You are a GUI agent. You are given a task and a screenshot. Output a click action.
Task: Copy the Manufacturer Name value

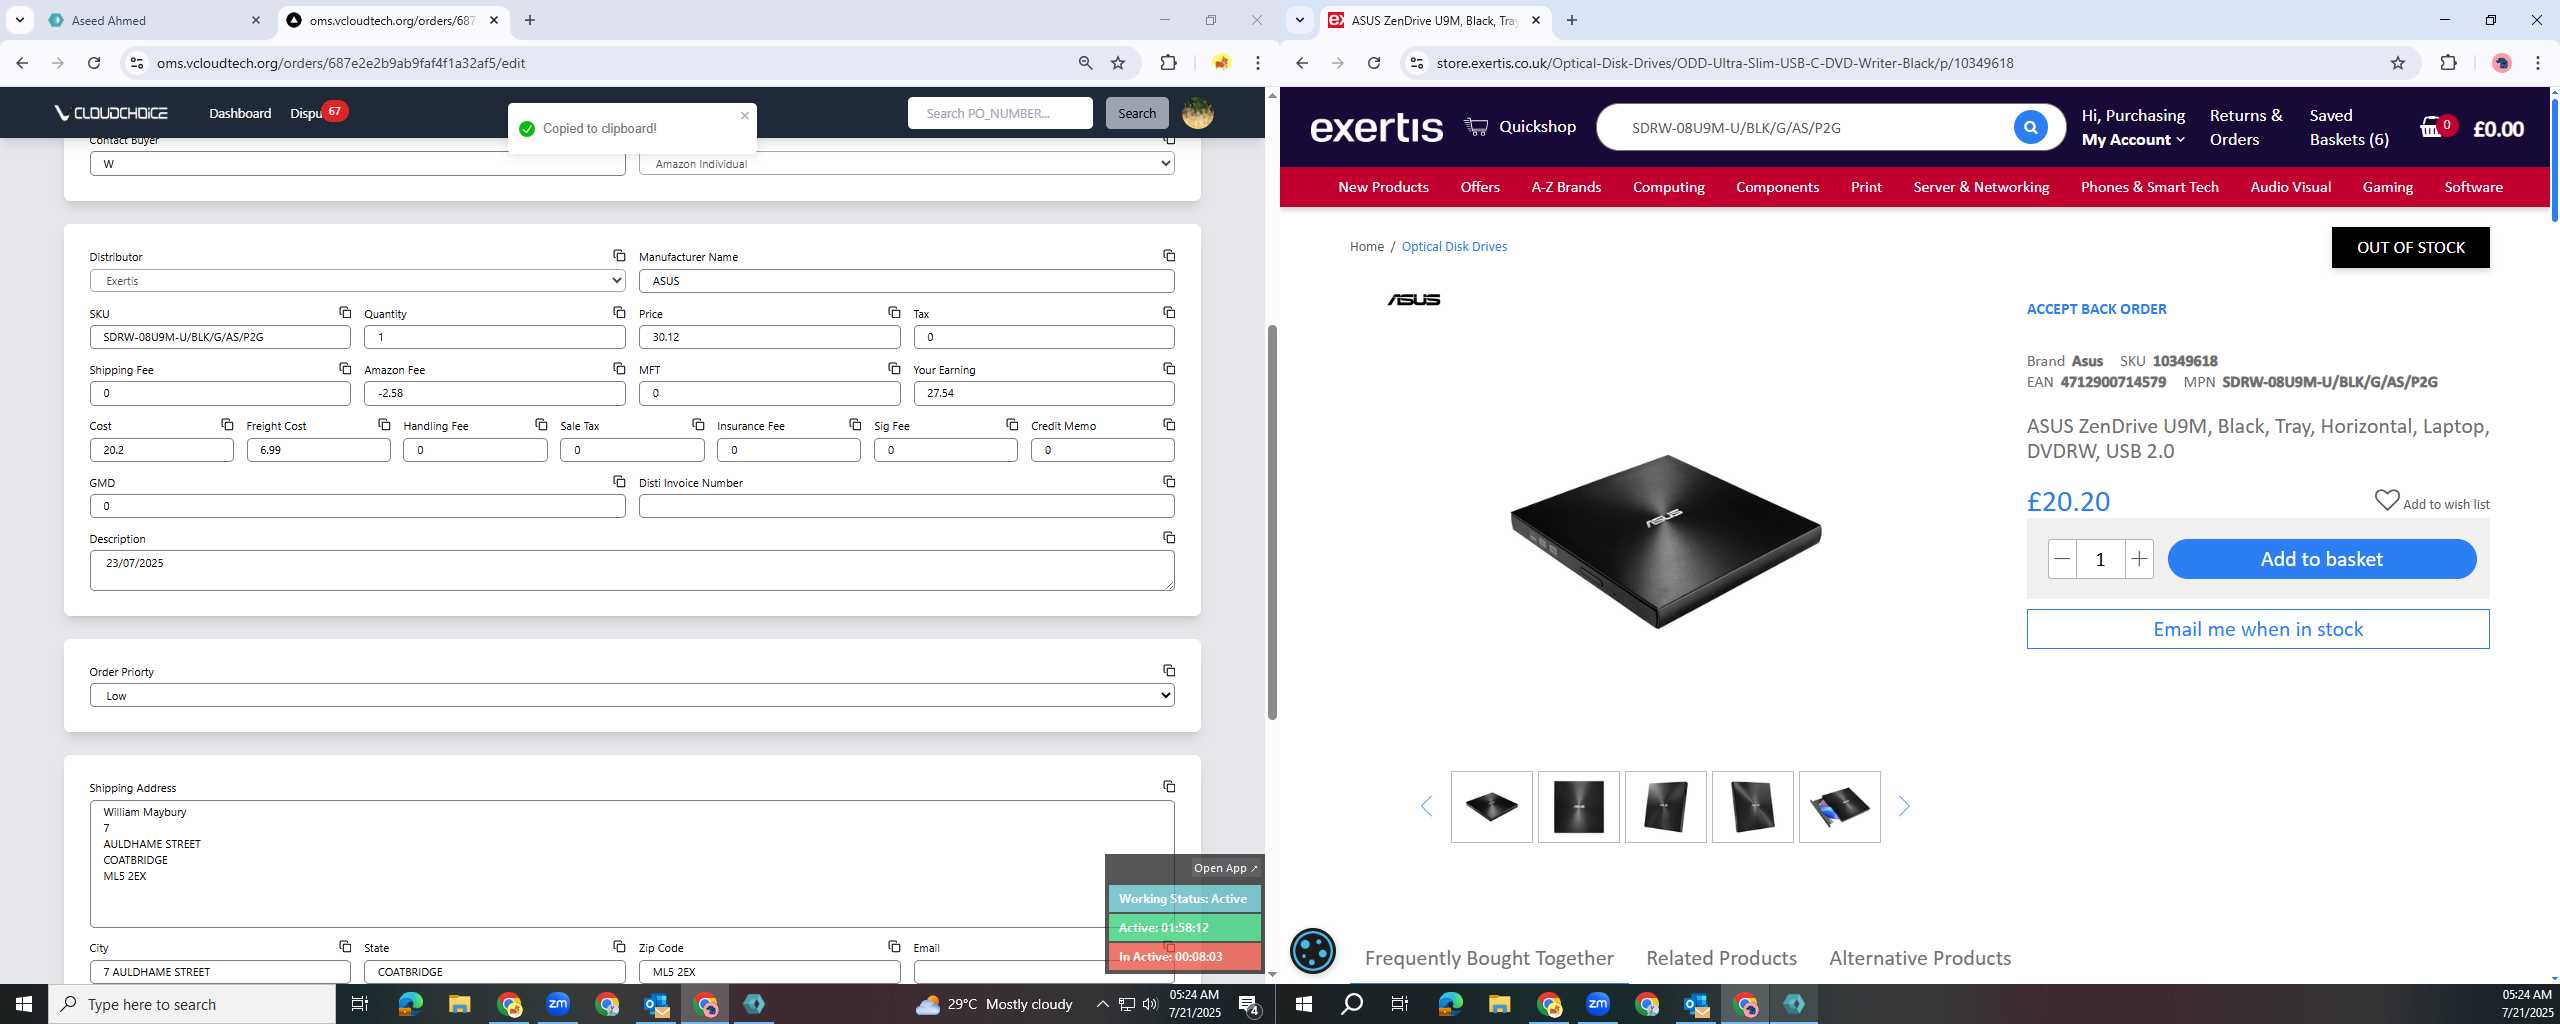(x=1169, y=256)
